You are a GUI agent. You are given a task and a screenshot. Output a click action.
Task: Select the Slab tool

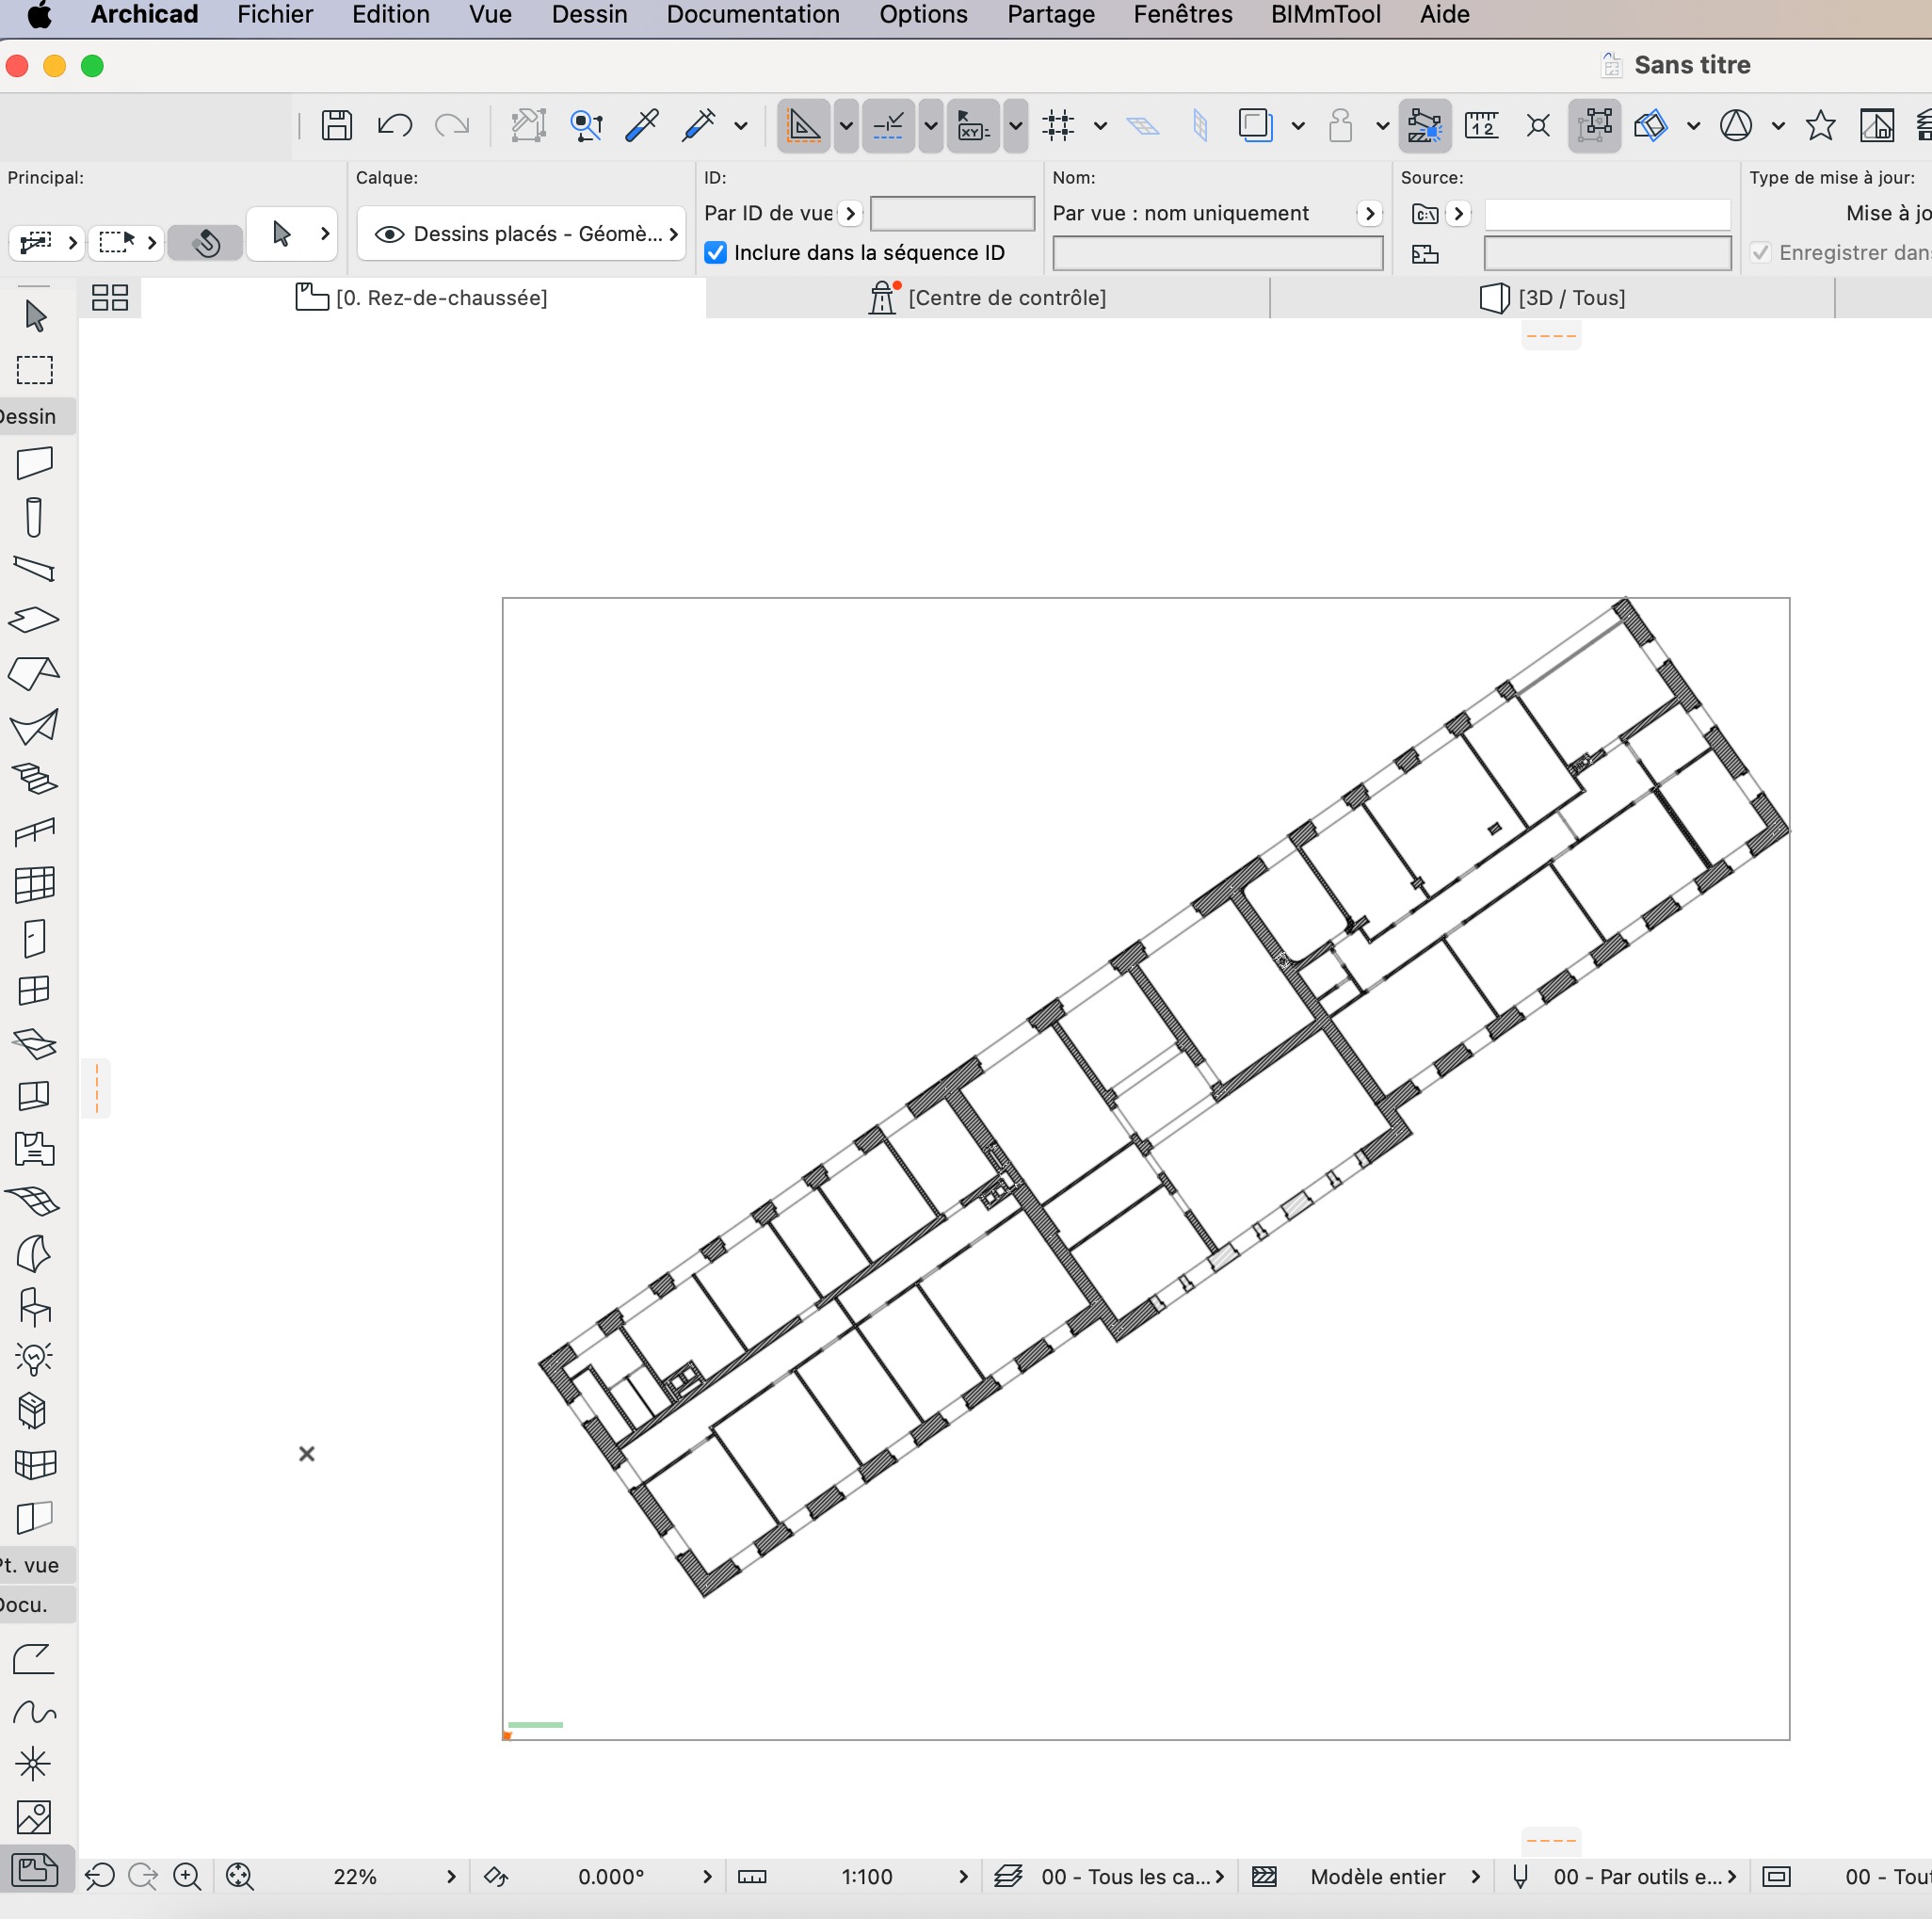[x=34, y=620]
